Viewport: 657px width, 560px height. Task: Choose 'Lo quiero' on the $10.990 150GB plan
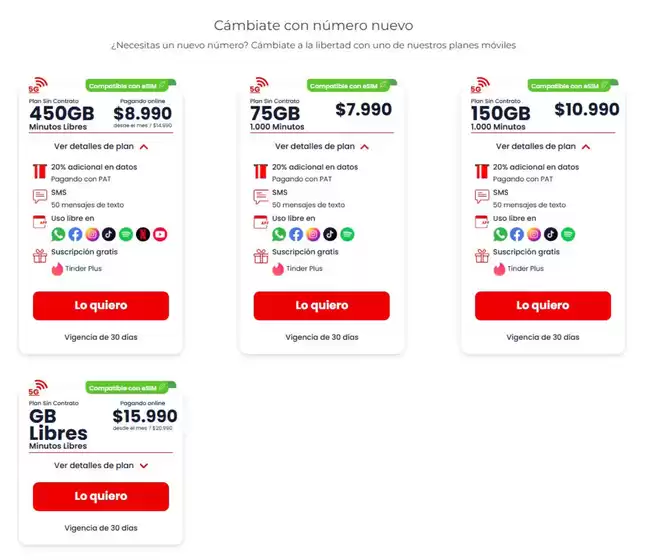click(542, 305)
